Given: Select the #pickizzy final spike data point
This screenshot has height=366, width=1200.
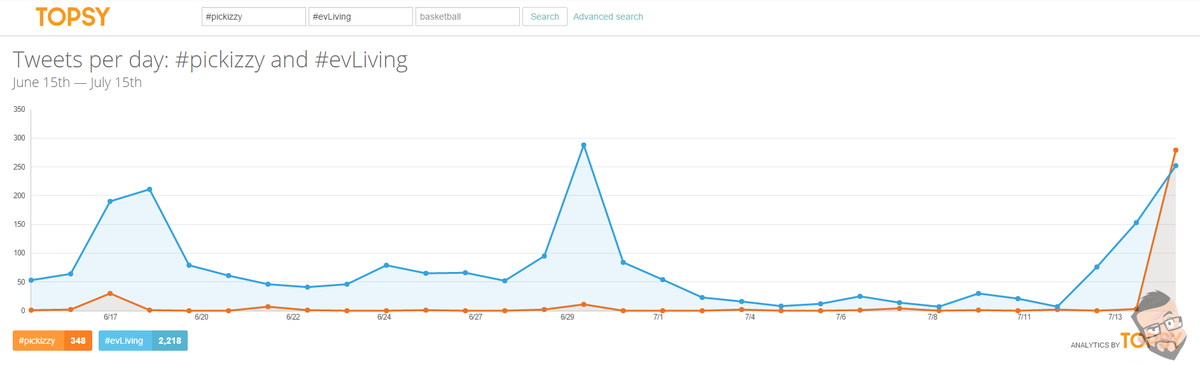Looking at the screenshot, I should tap(1176, 150).
